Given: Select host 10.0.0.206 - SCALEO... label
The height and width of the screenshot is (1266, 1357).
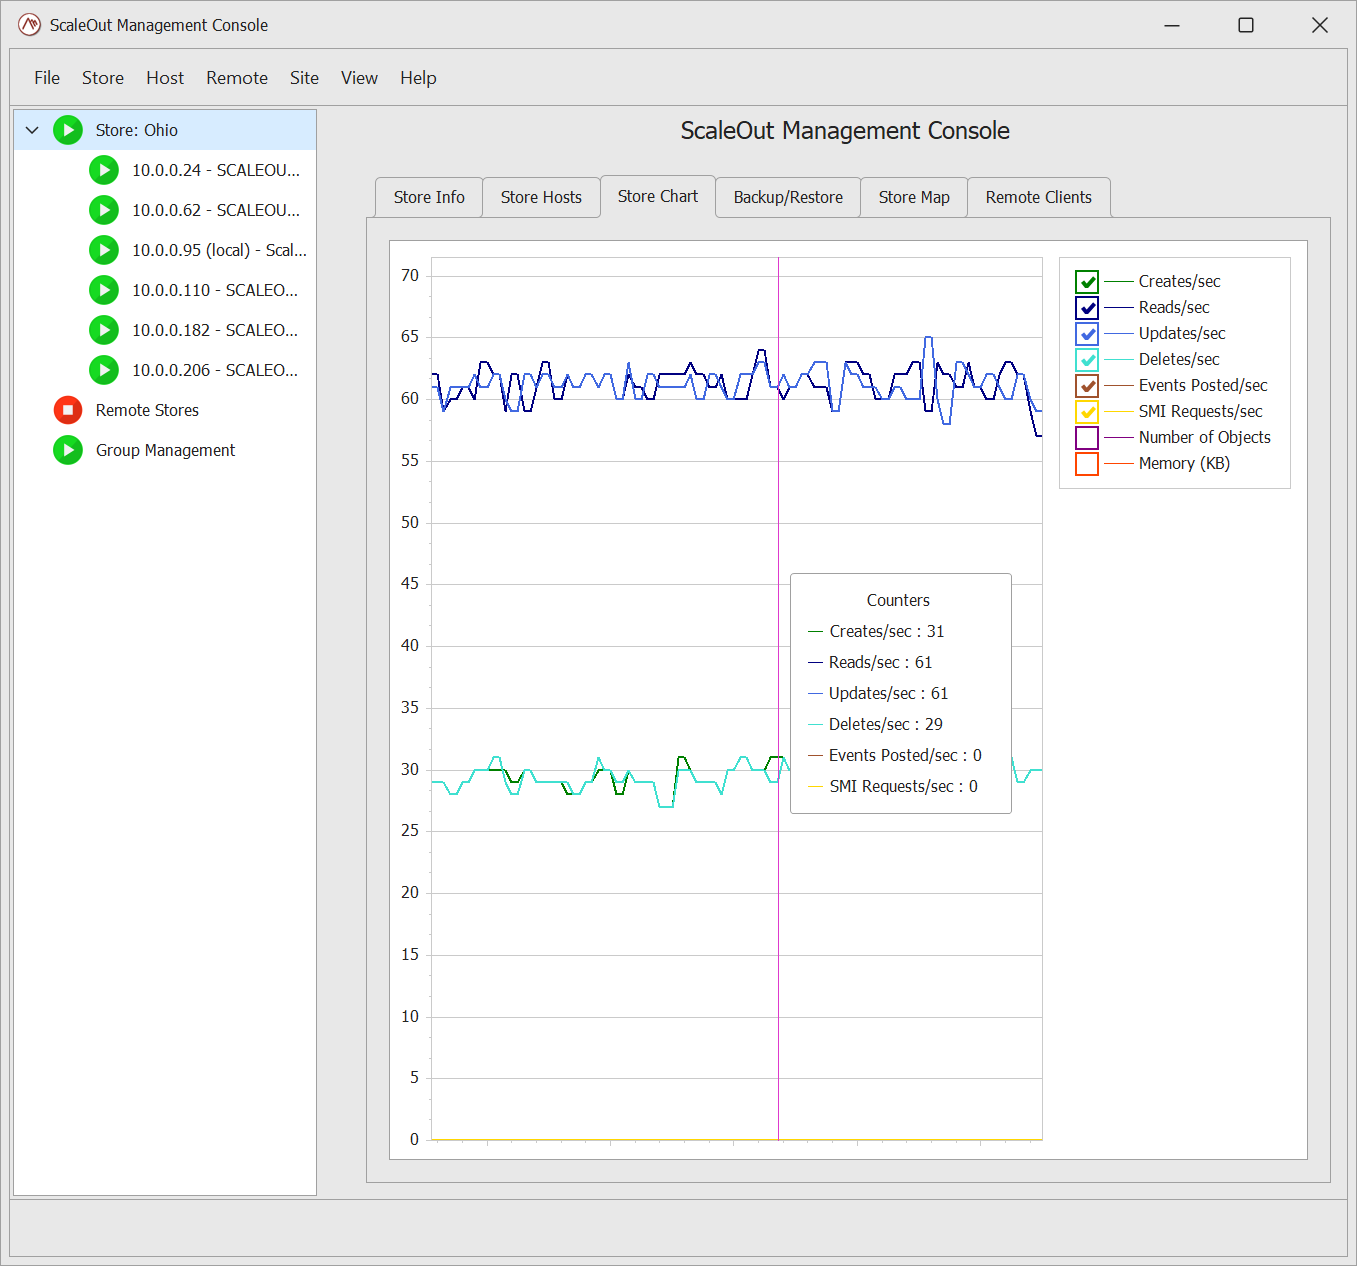Looking at the screenshot, I should click(x=215, y=370).
